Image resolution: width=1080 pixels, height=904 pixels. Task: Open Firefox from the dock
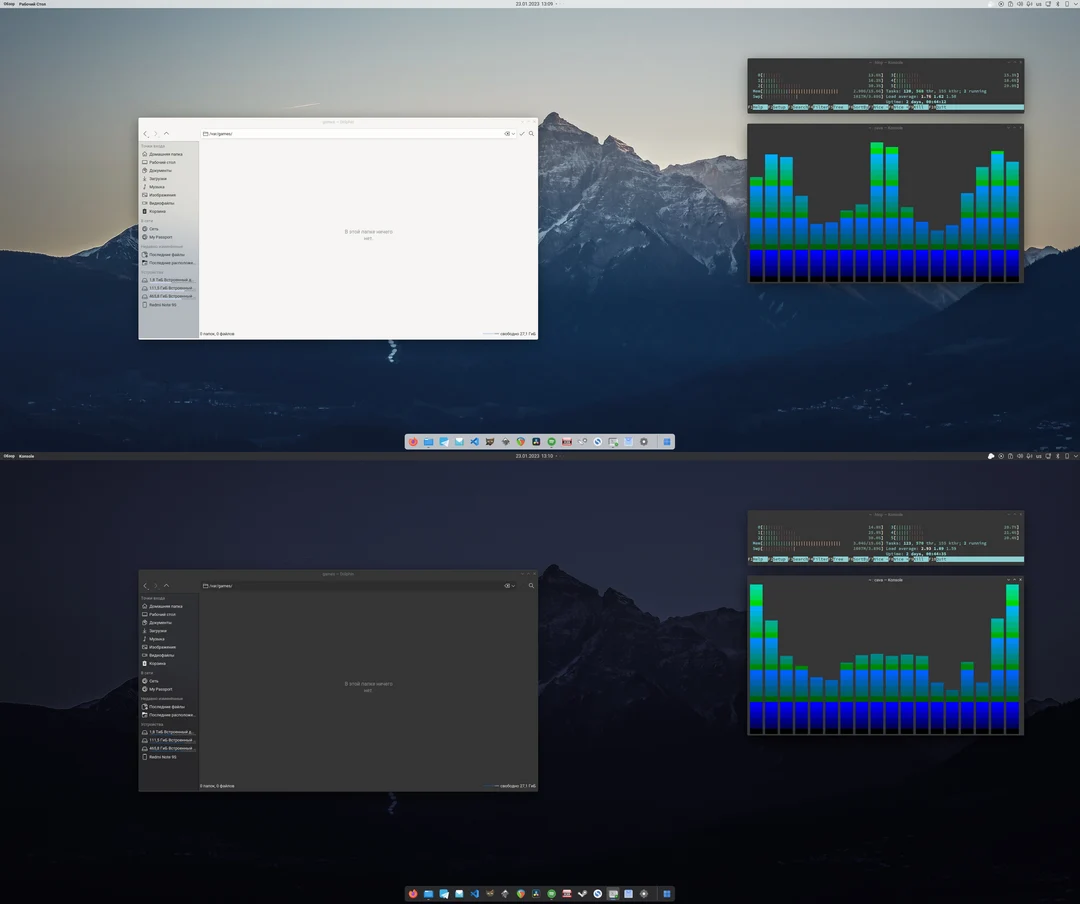412,441
